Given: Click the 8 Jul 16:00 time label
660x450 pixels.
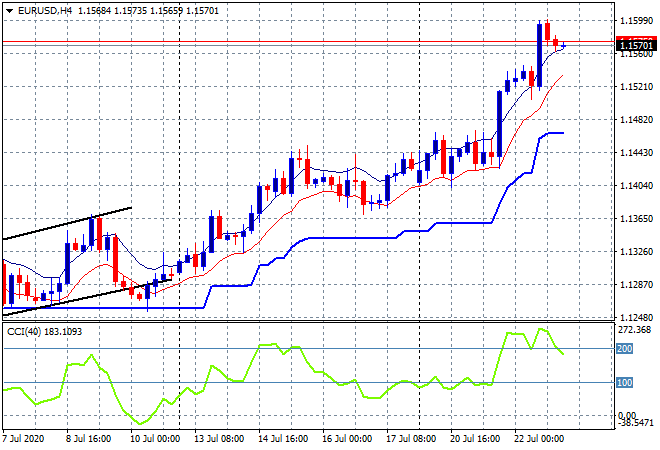Looking at the screenshot, I should coord(88,439).
